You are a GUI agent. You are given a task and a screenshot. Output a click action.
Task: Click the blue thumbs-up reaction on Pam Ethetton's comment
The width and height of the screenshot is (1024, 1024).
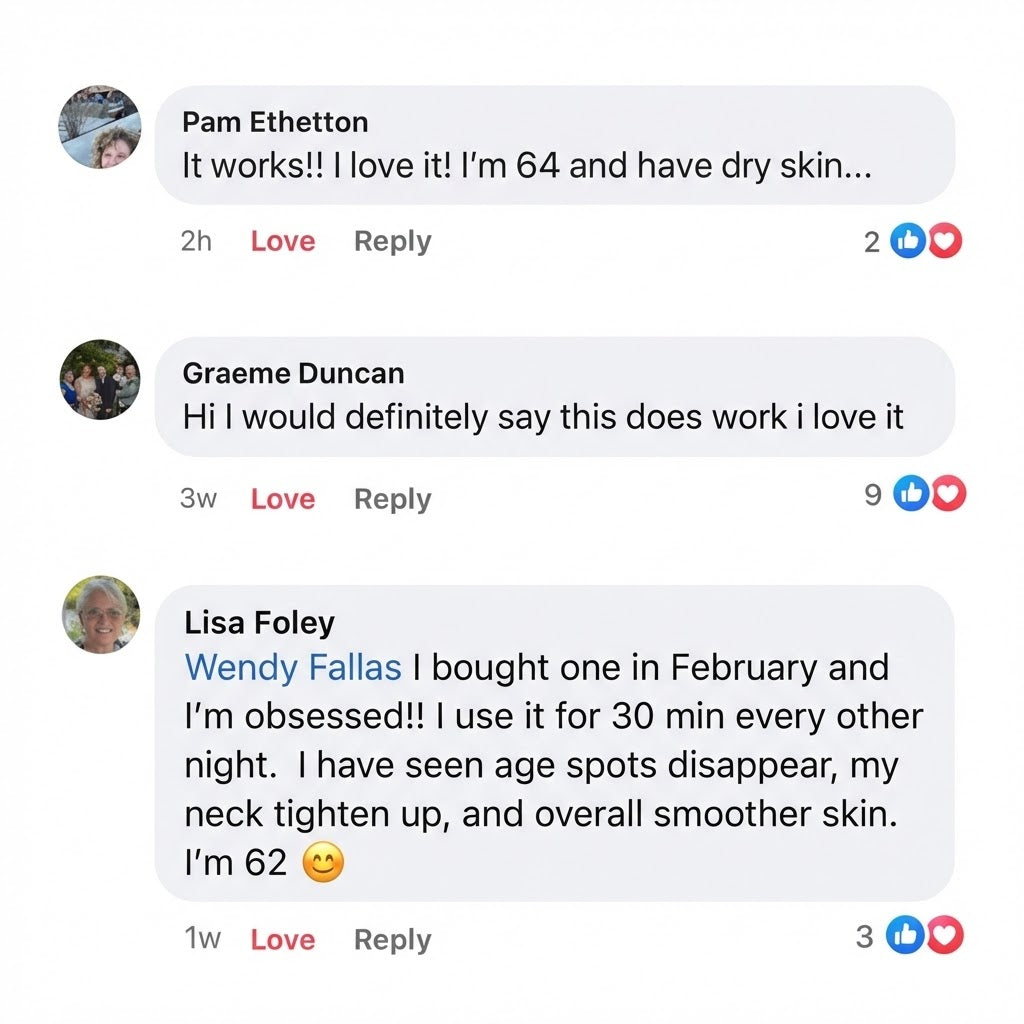(x=908, y=241)
